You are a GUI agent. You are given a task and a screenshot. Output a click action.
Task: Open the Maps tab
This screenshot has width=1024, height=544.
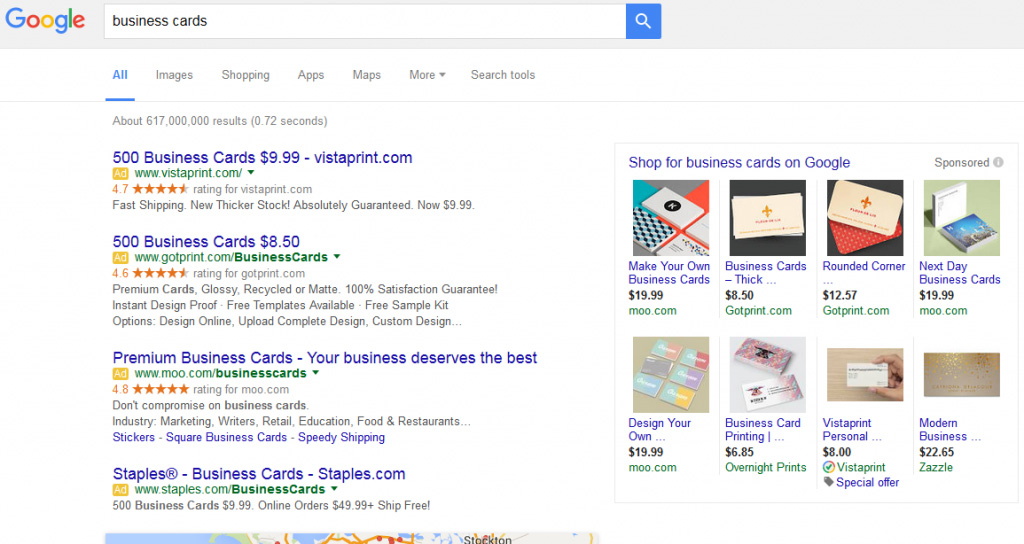(x=366, y=75)
